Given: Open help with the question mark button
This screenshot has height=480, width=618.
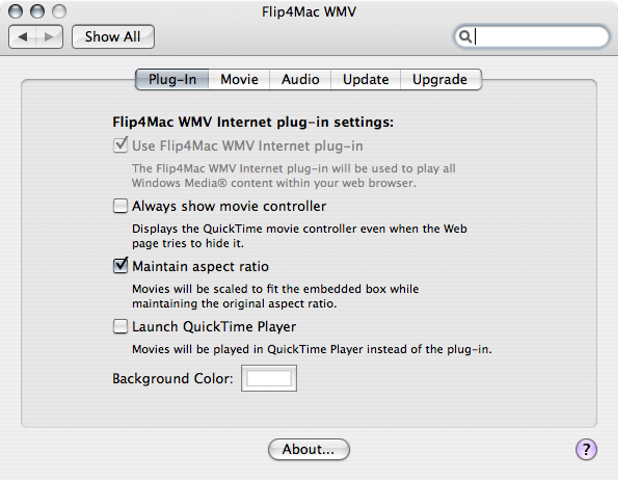Looking at the screenshot, I should (587, 449).
